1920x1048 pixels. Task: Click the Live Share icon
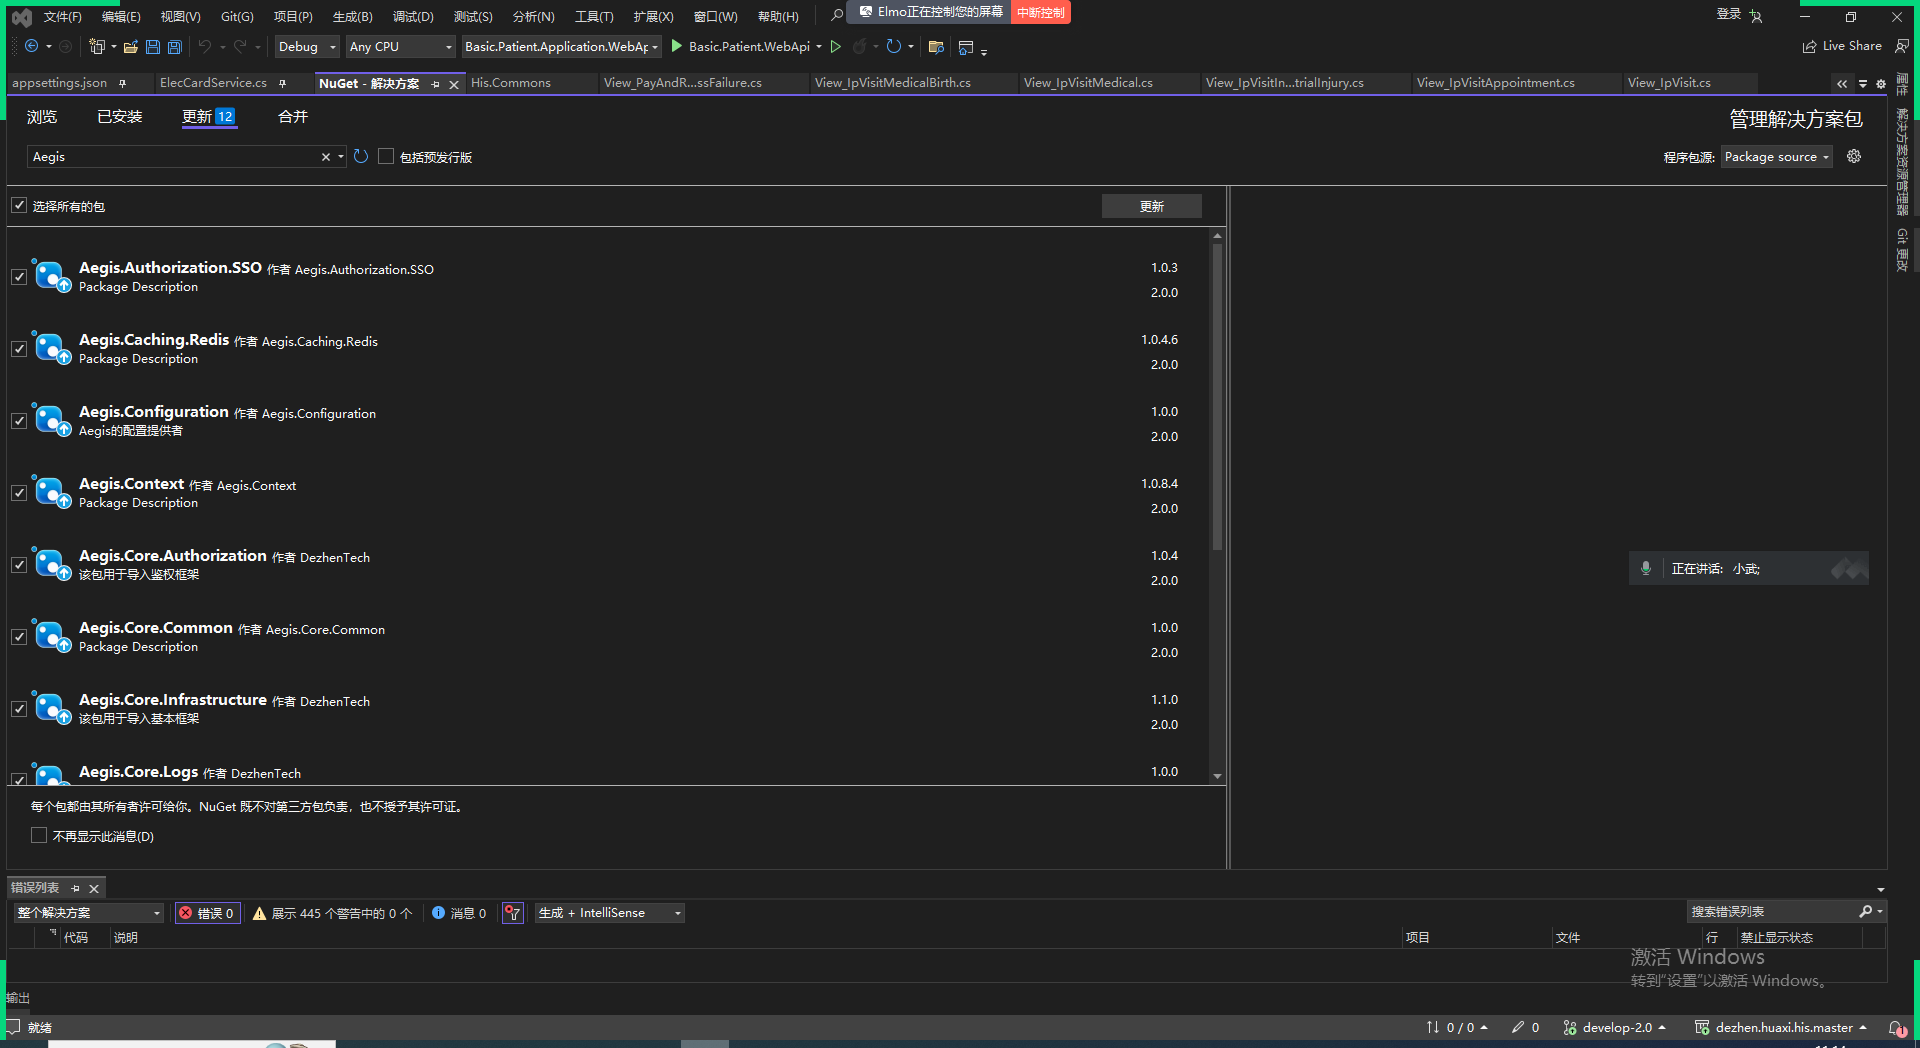(x=1809, y=46)
